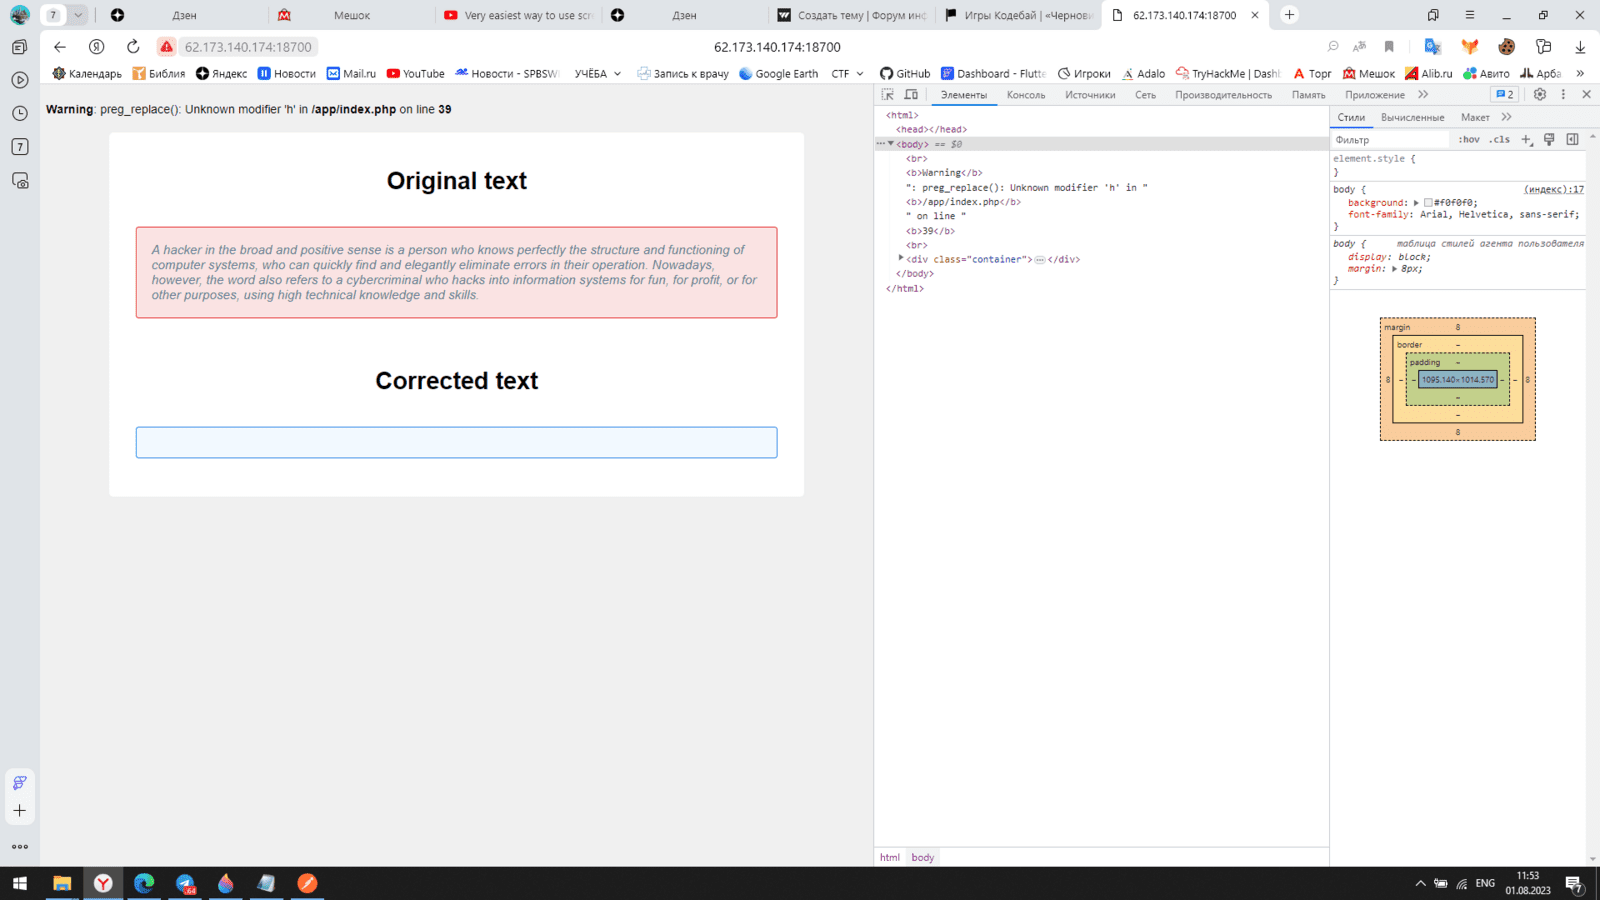The width and height of the screenshot is (1600, 900).
Task: Open the cookie editor extension
Action: (1506, 47)
